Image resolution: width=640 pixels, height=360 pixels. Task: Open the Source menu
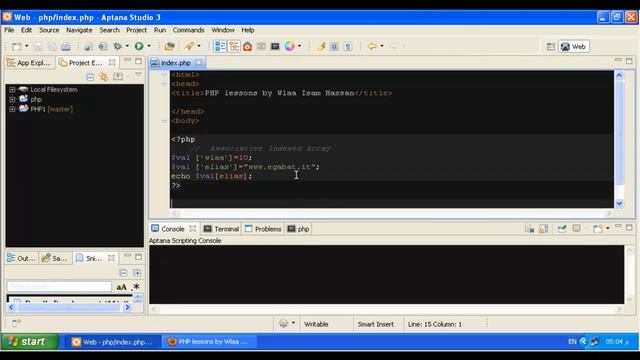(x=49, y=30)
